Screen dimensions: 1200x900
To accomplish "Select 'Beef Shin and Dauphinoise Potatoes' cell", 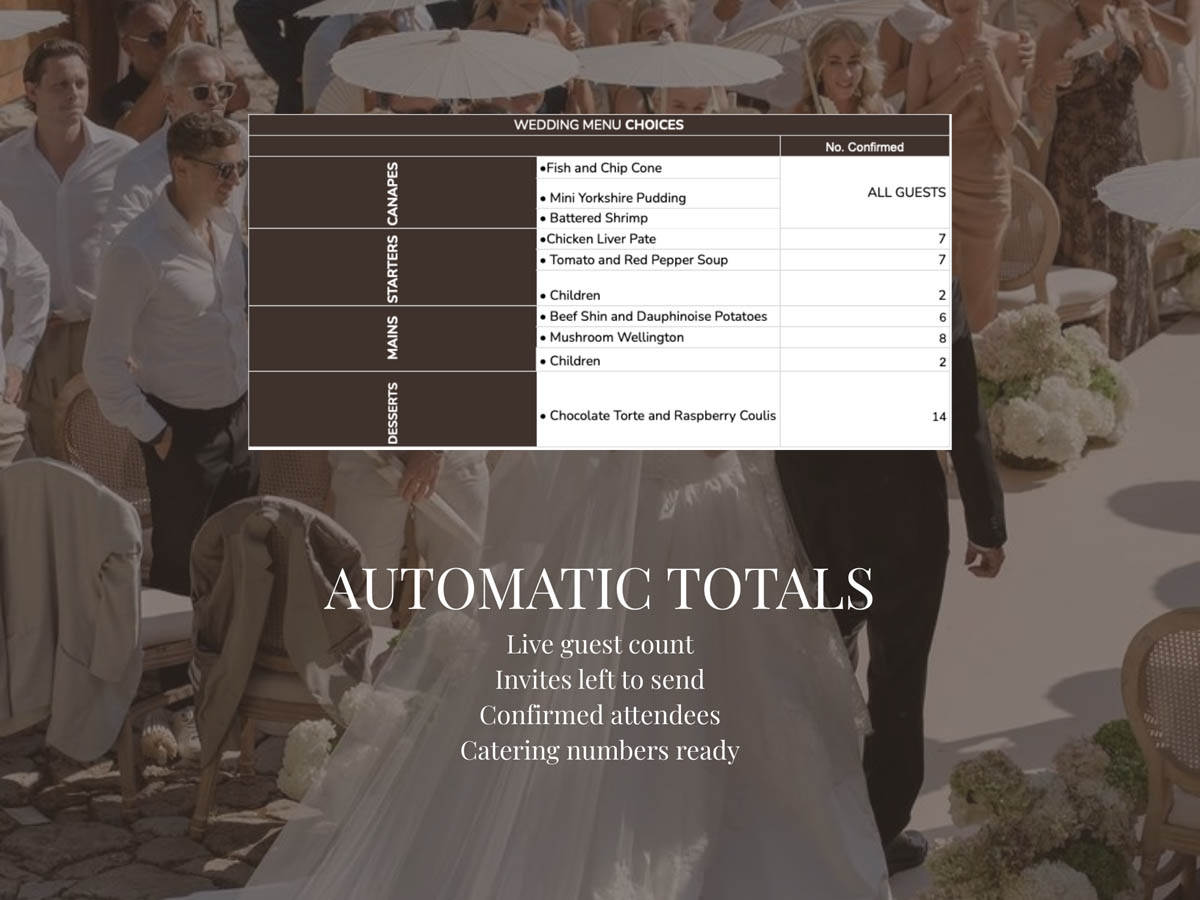I will click(x=658, y=316).
